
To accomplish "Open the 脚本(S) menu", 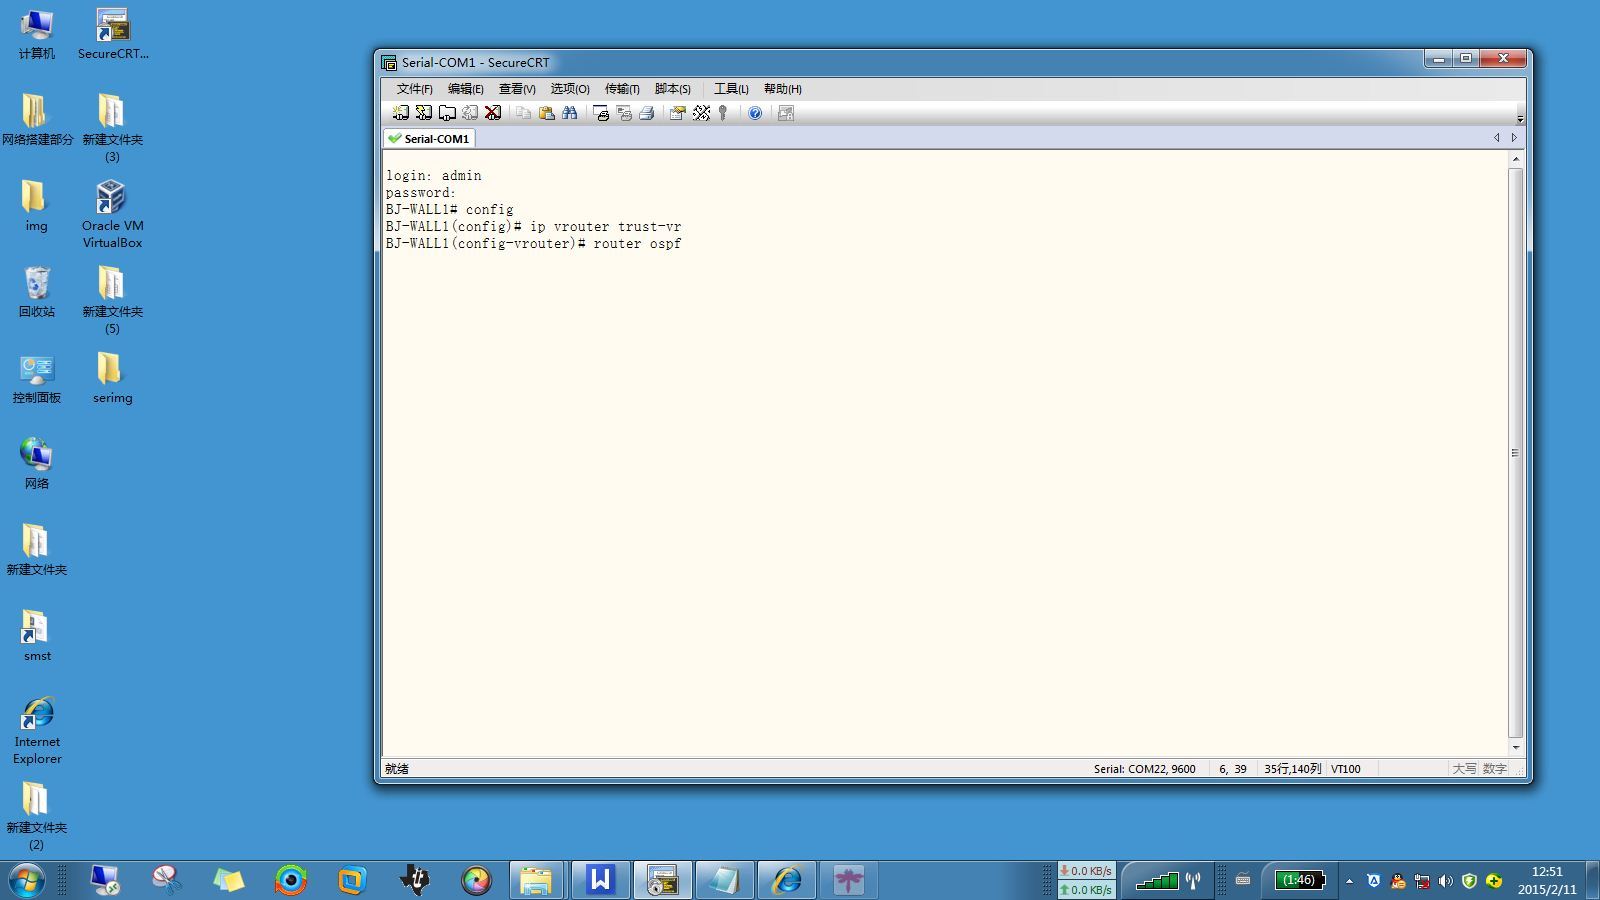I will point(672,89).
